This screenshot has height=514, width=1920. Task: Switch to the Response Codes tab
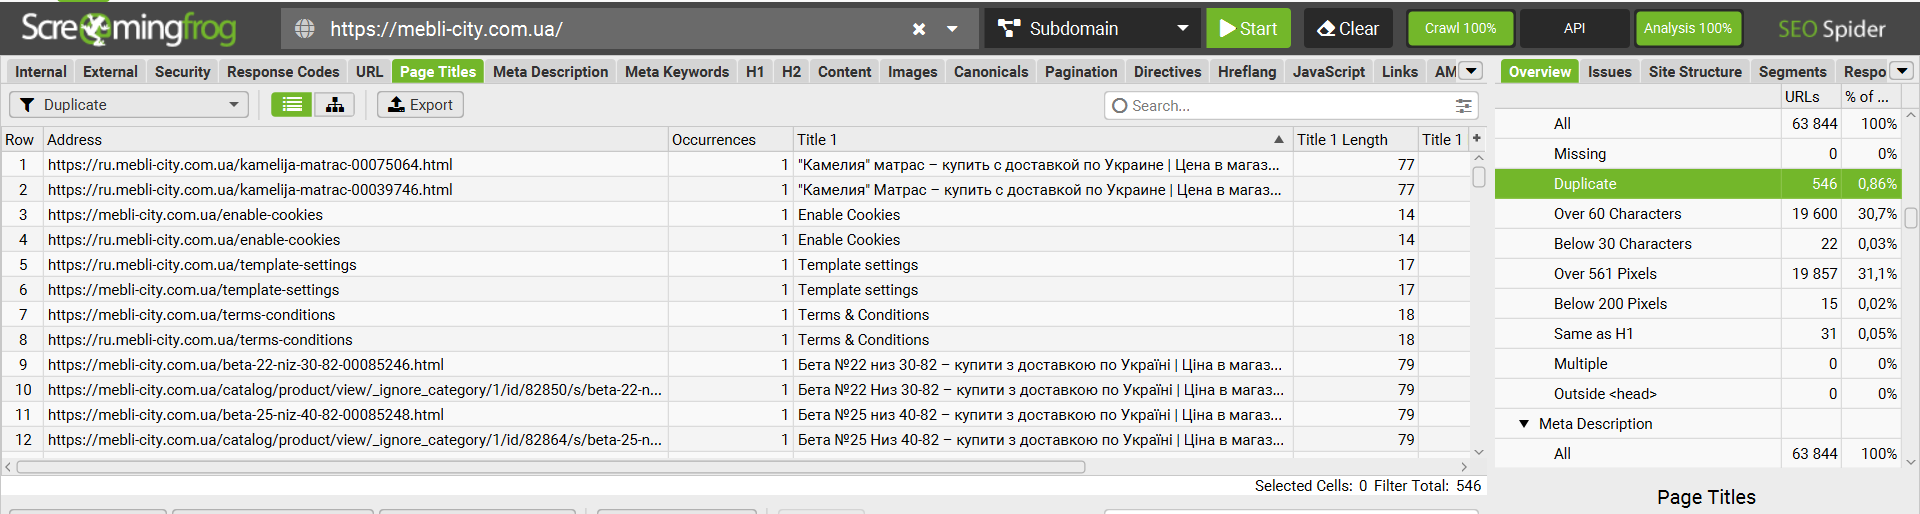[283, 72]
